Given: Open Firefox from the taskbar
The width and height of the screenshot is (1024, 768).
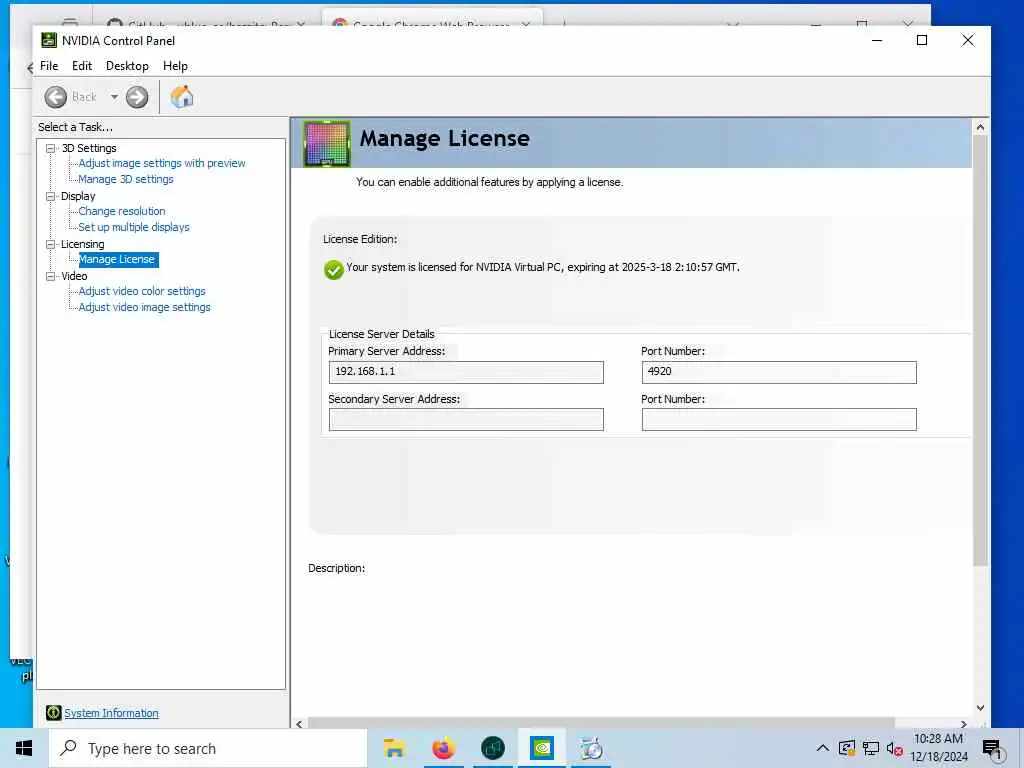Looking at the screenshot, I should pyautogui.click(x=443, y=748).
